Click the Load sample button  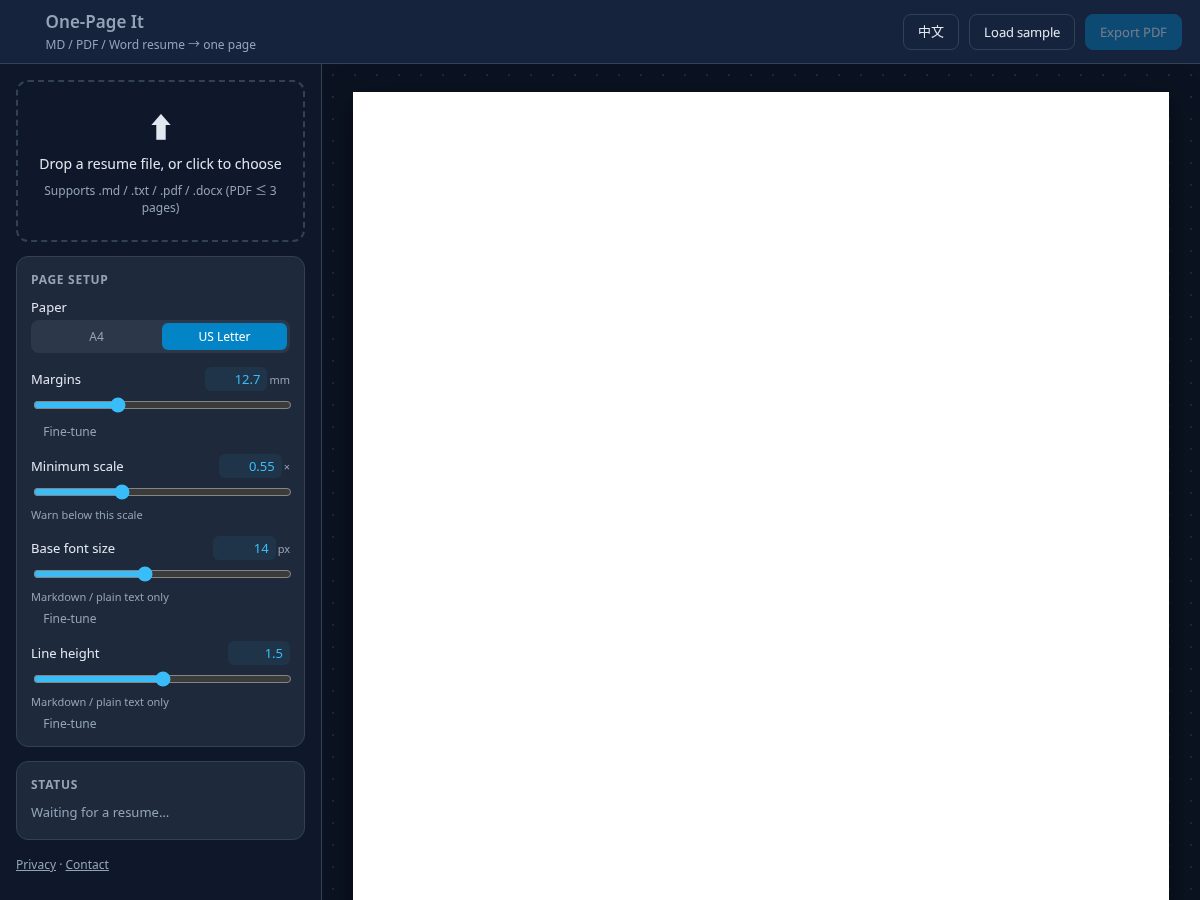[1022, 32]
